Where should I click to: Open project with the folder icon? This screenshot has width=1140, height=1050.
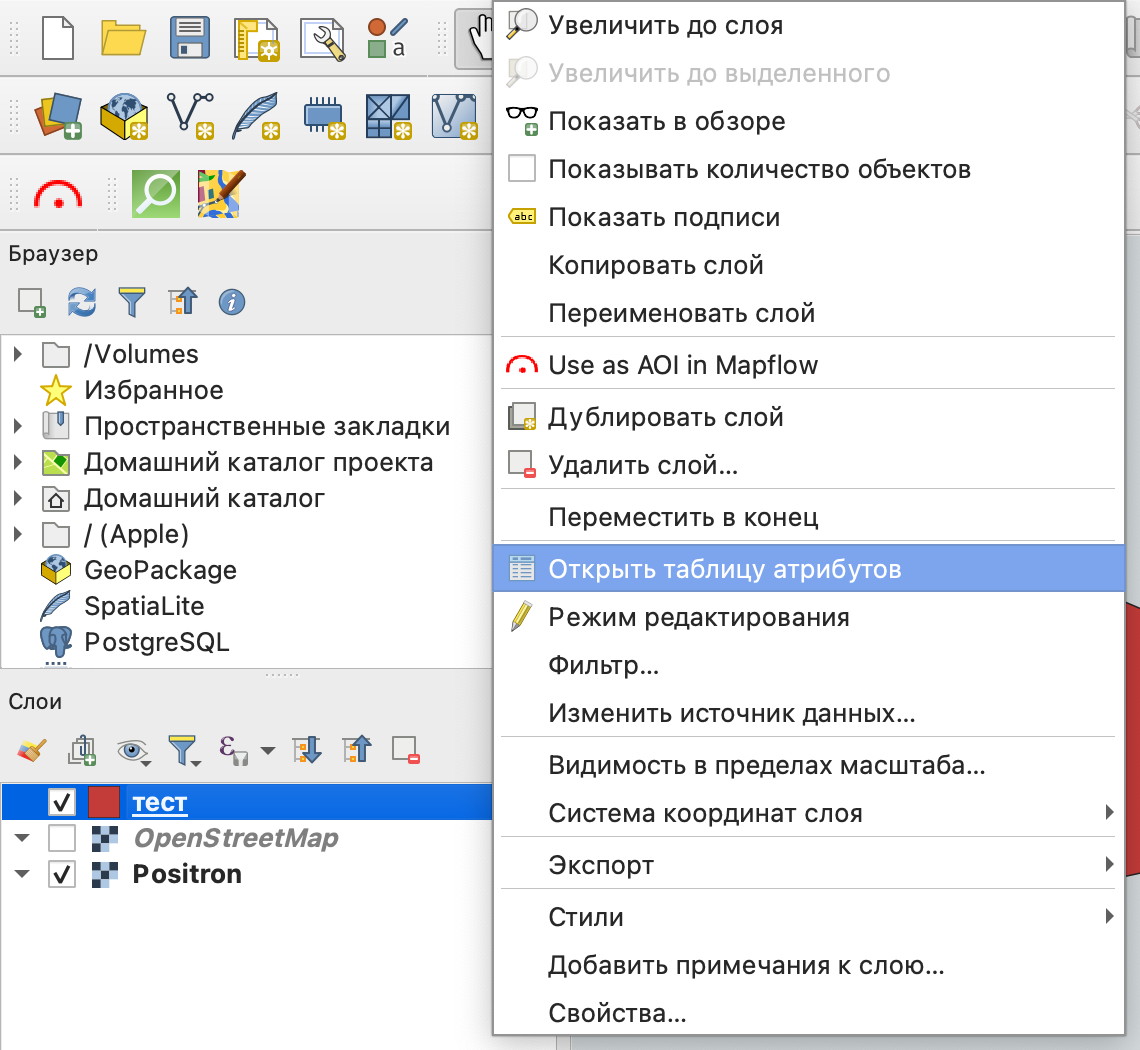tap(124, 38)
